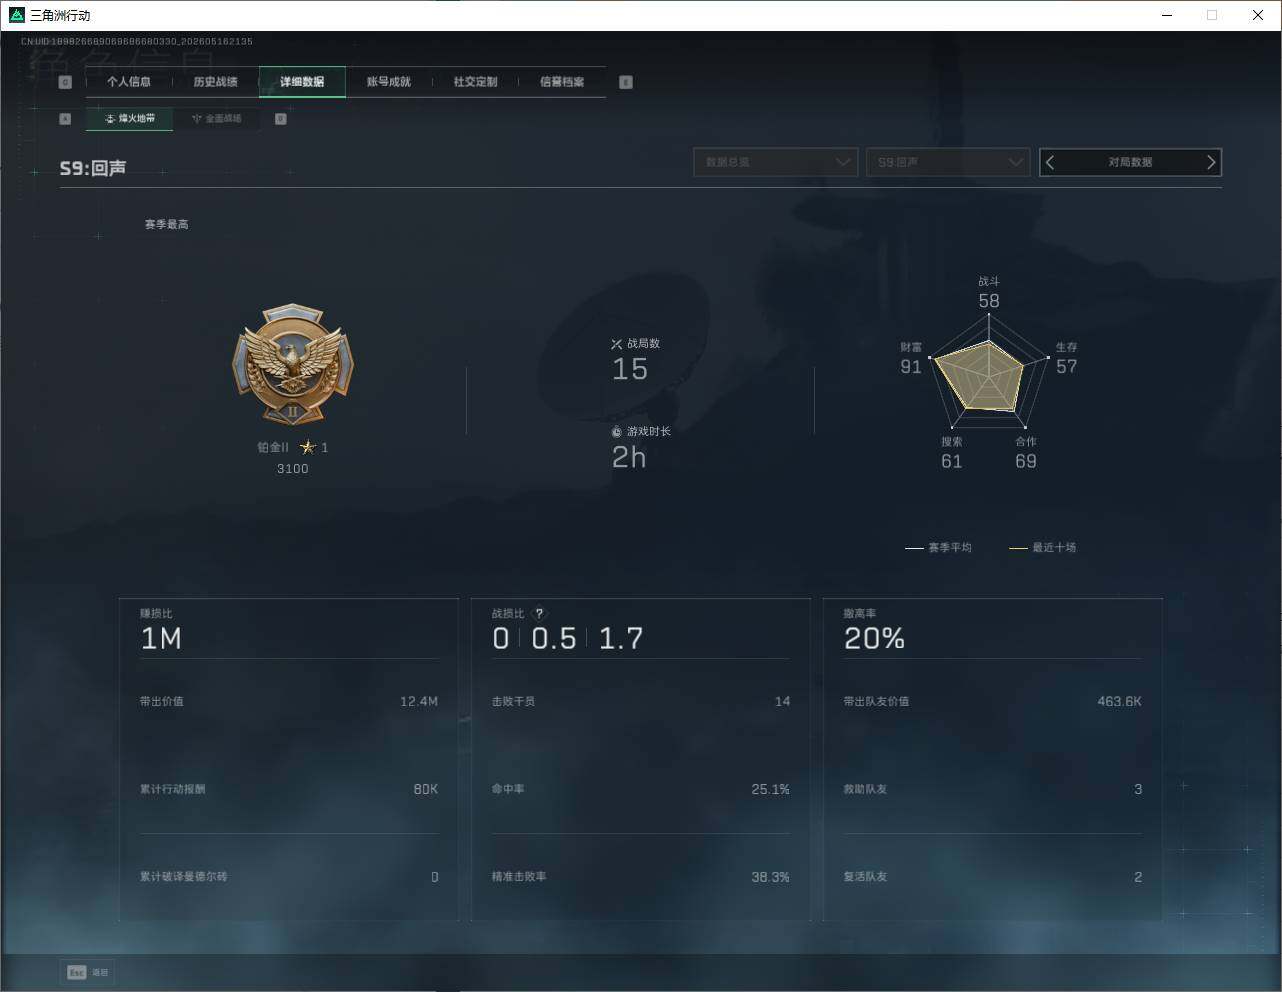Click the 对局数据 selector label
The width and height of the screenshot is (1282, 992).
coord(1130,162)
